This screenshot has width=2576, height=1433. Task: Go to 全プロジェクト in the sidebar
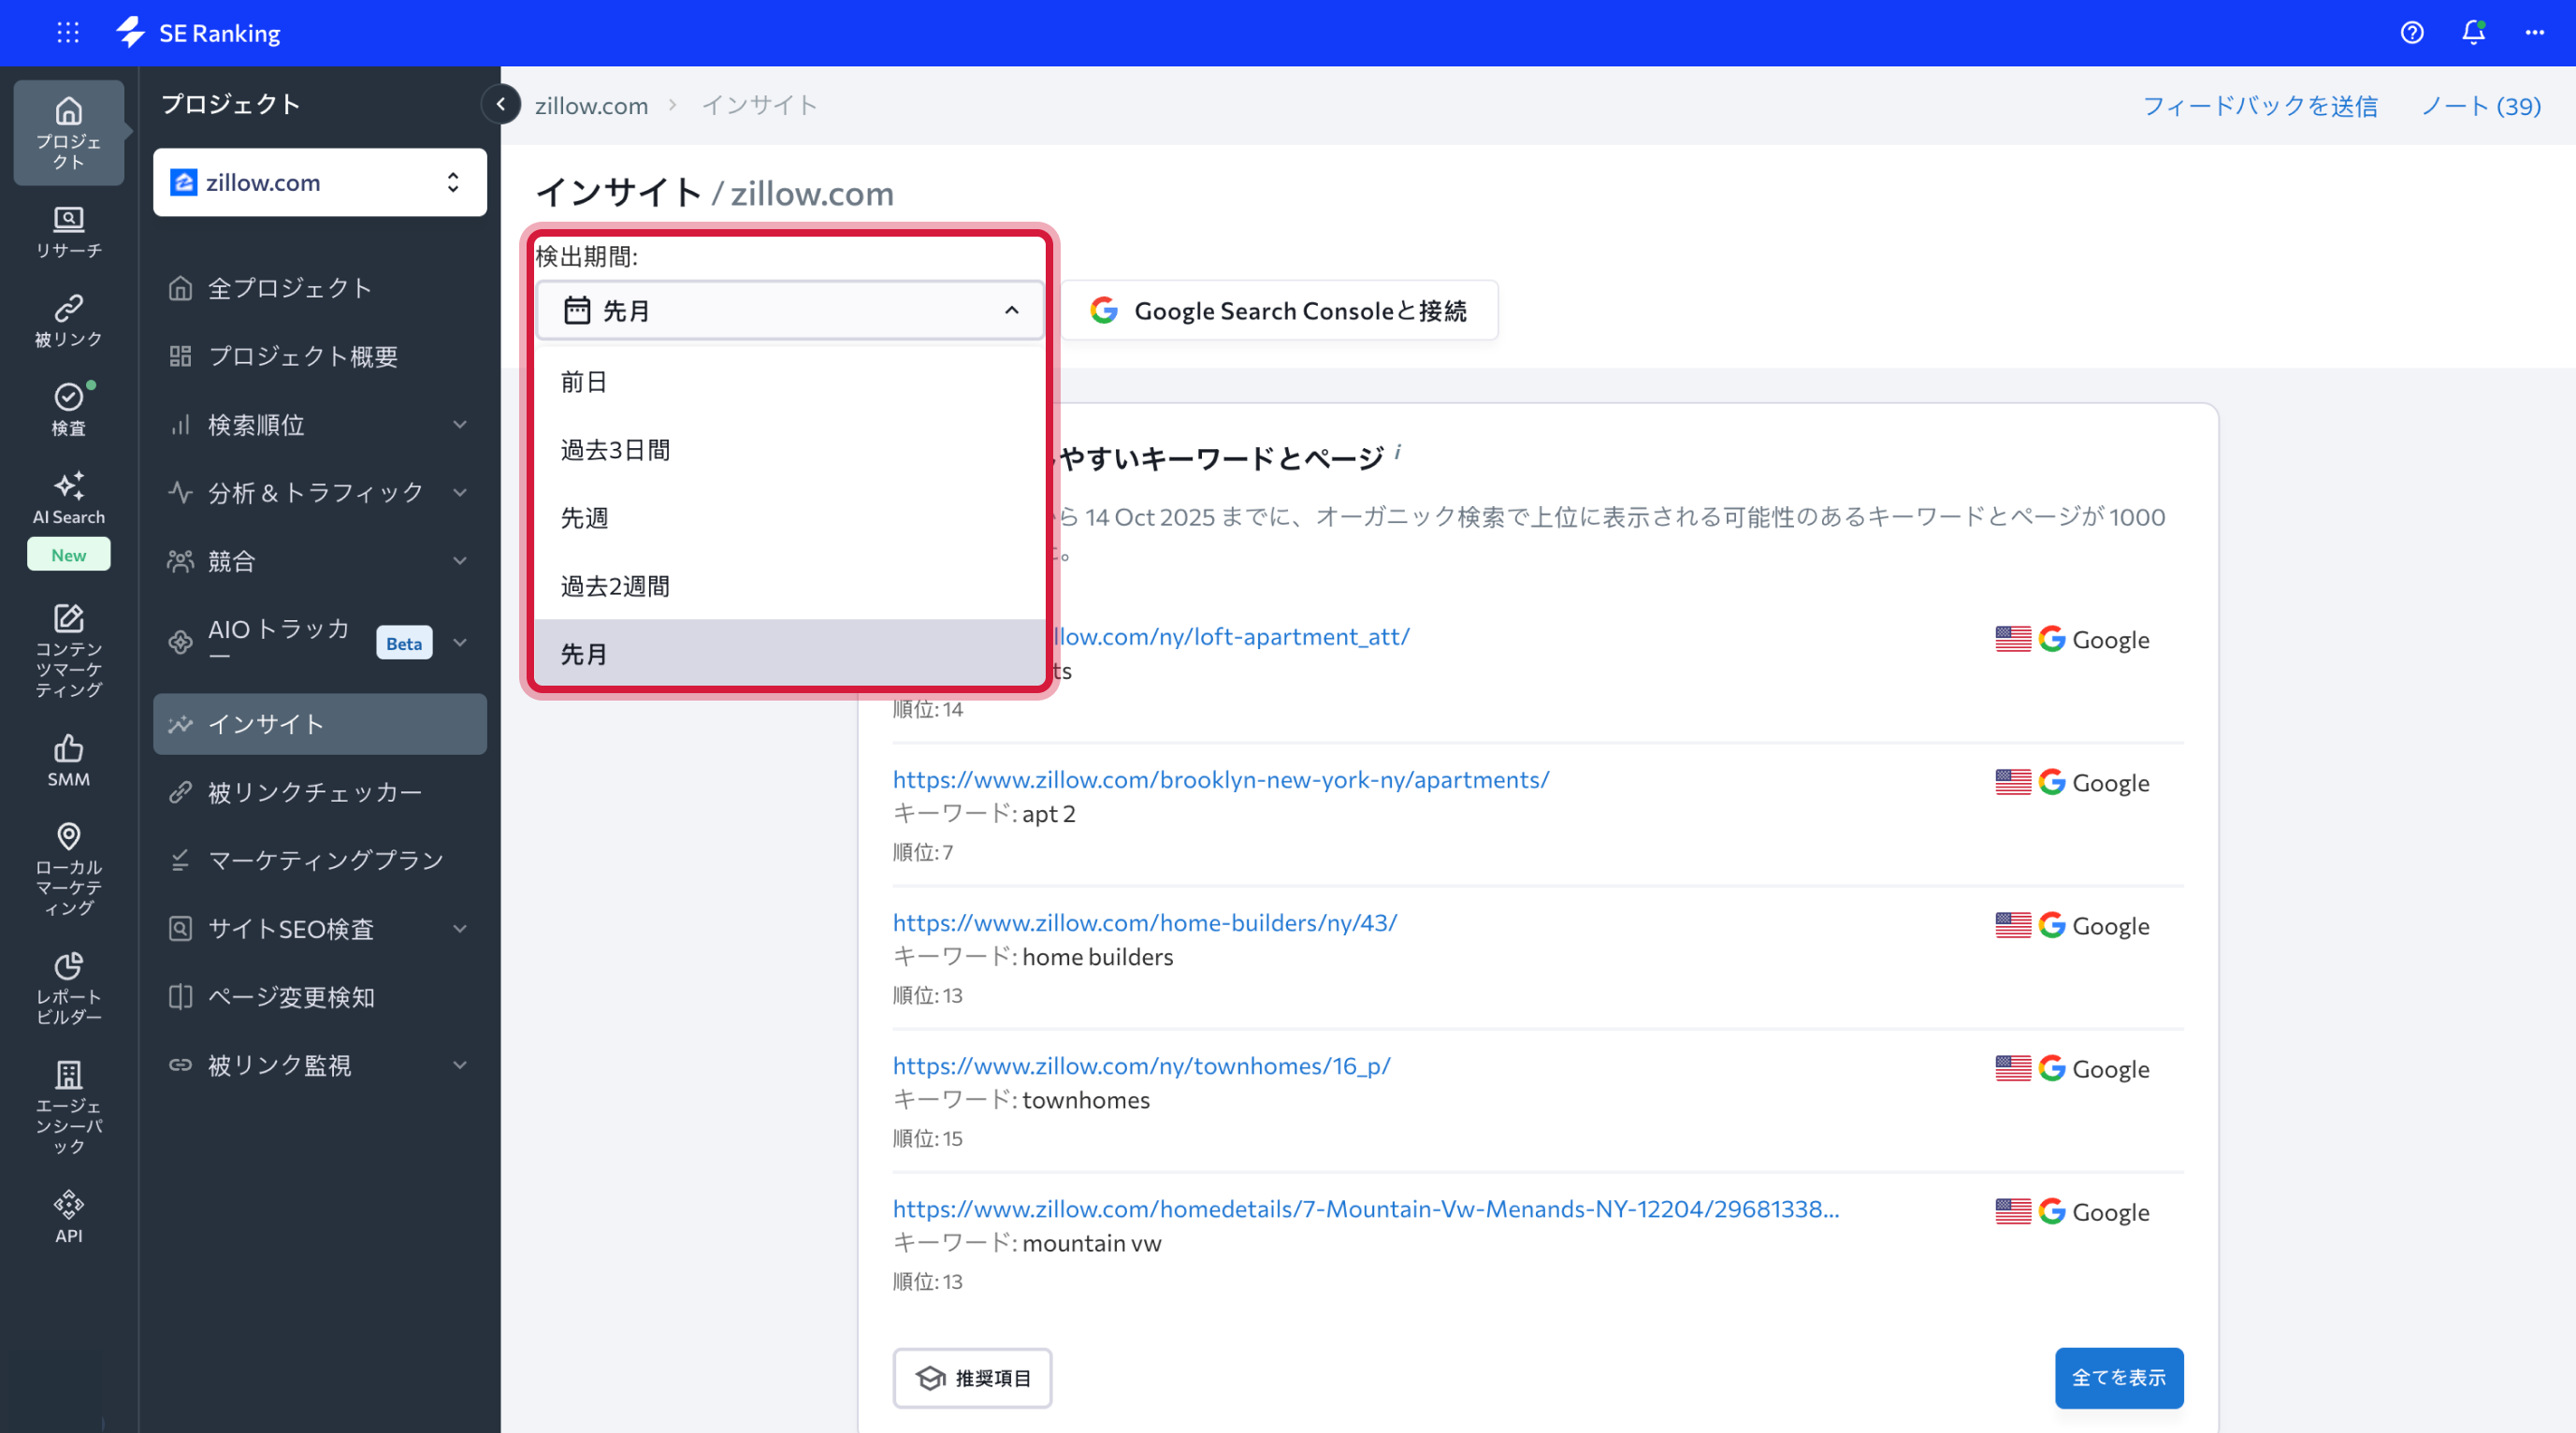click(x=288, y=287)
